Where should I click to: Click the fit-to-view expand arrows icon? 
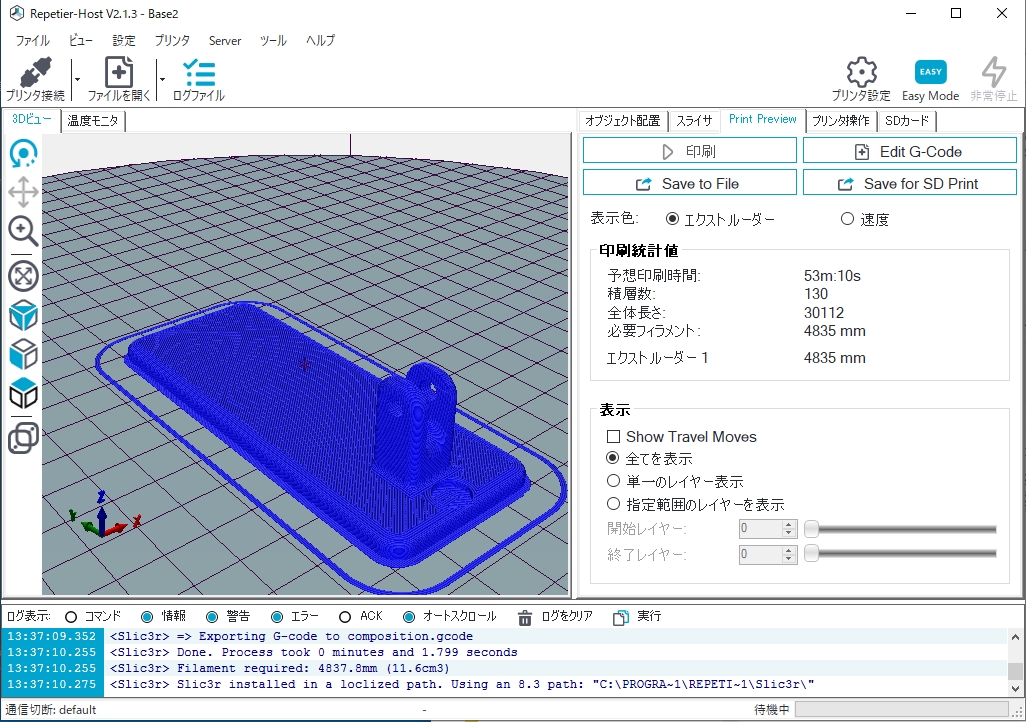(24, 276)
